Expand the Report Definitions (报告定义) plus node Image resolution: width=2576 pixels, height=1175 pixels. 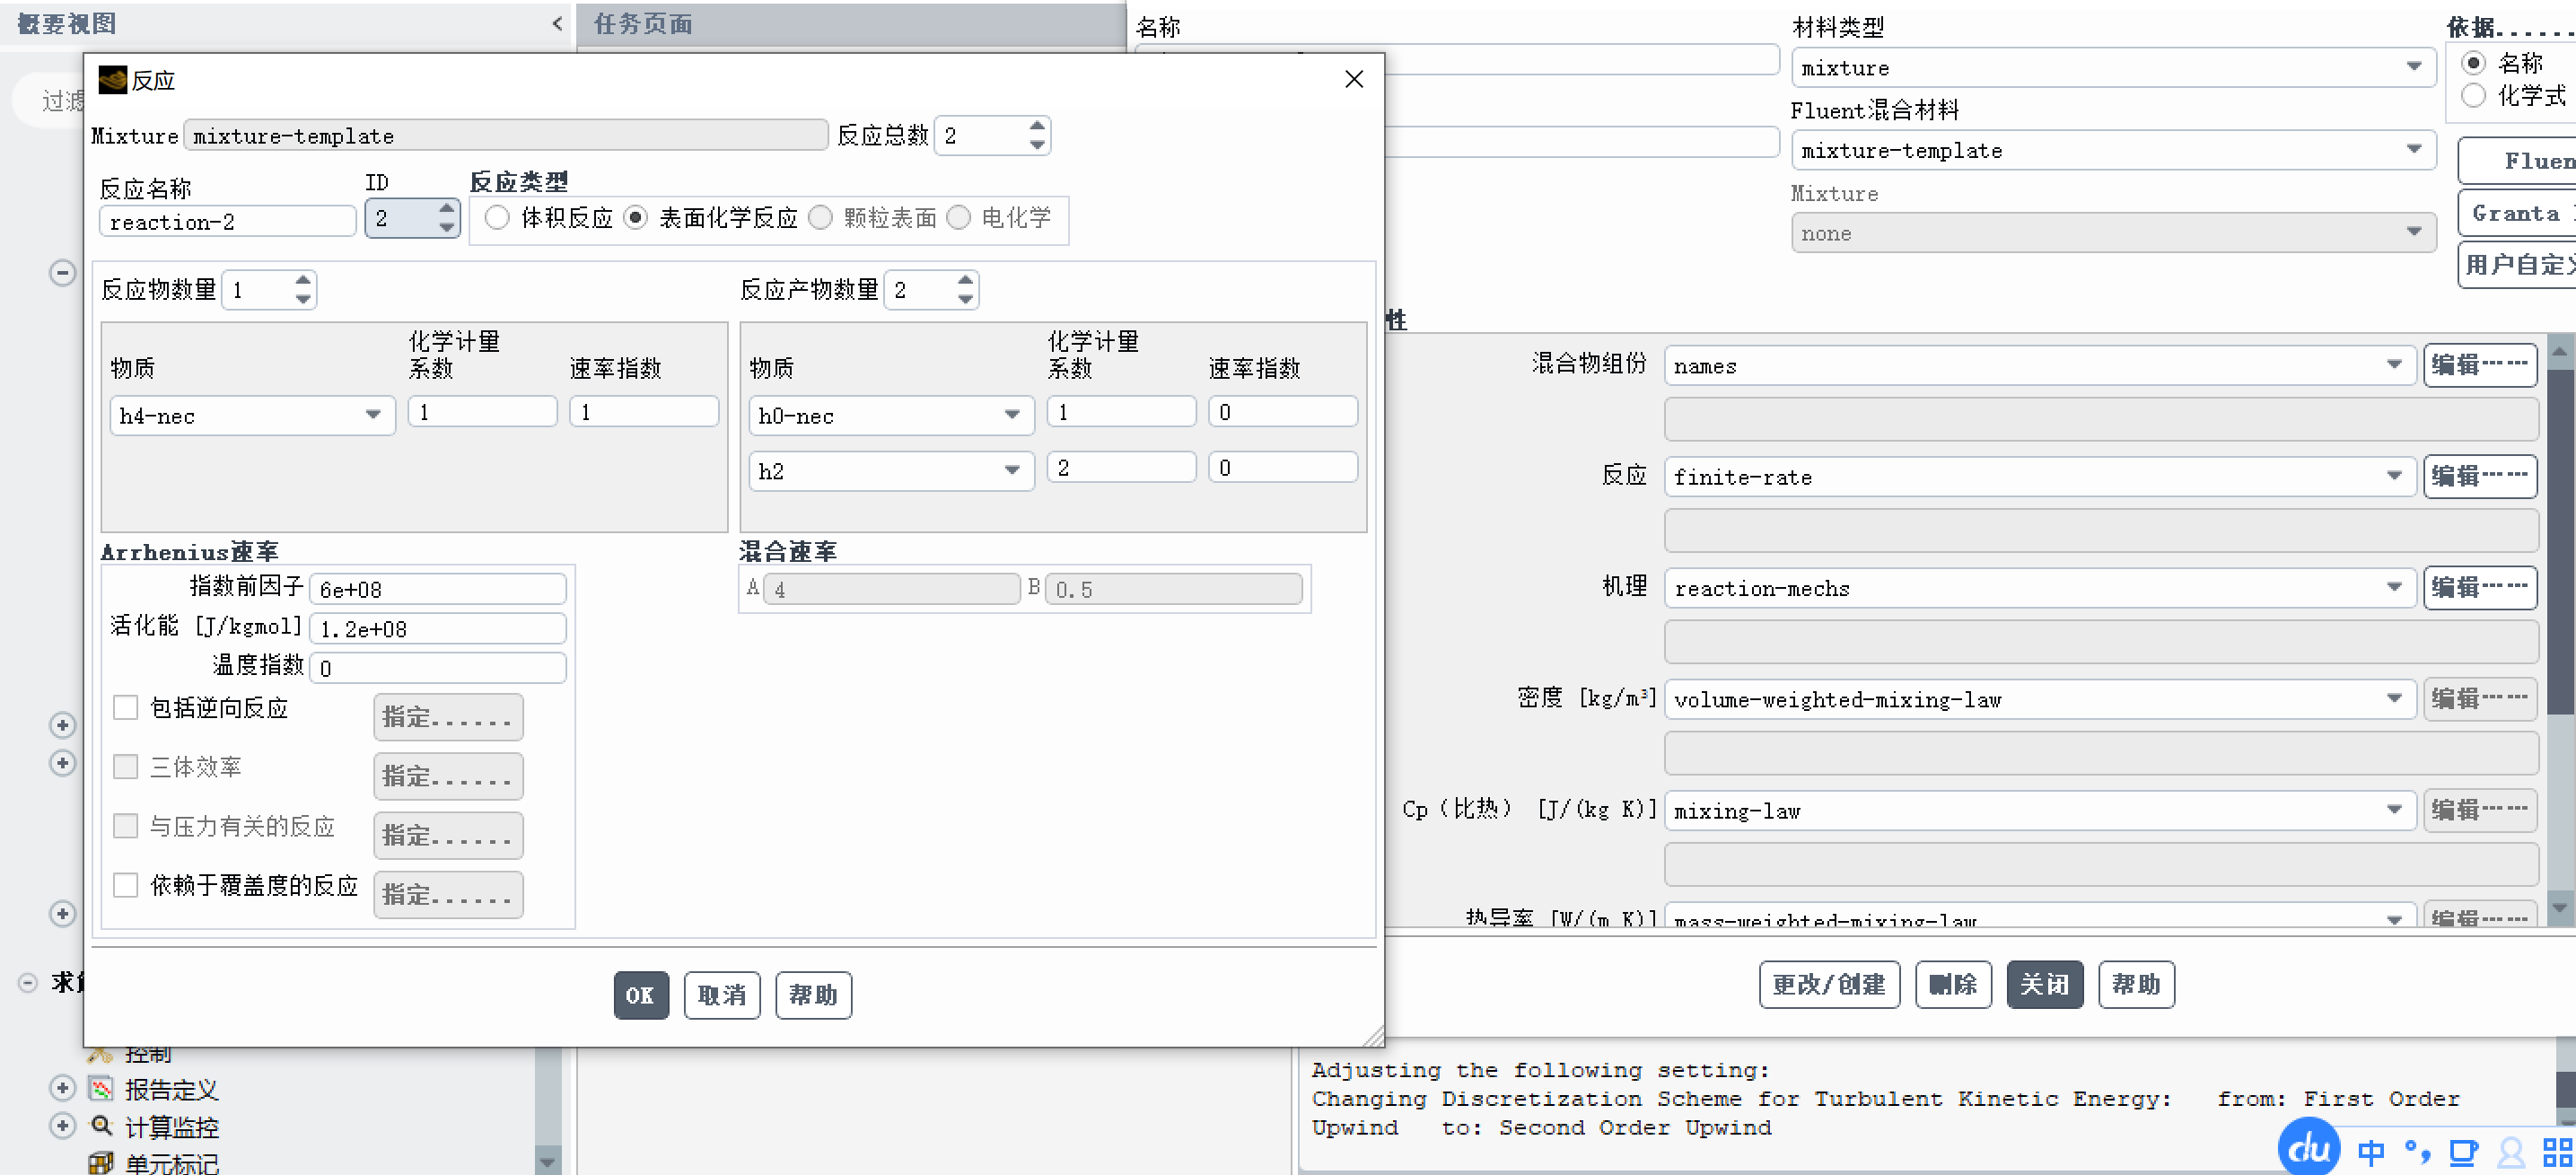tap(62, 1088)
